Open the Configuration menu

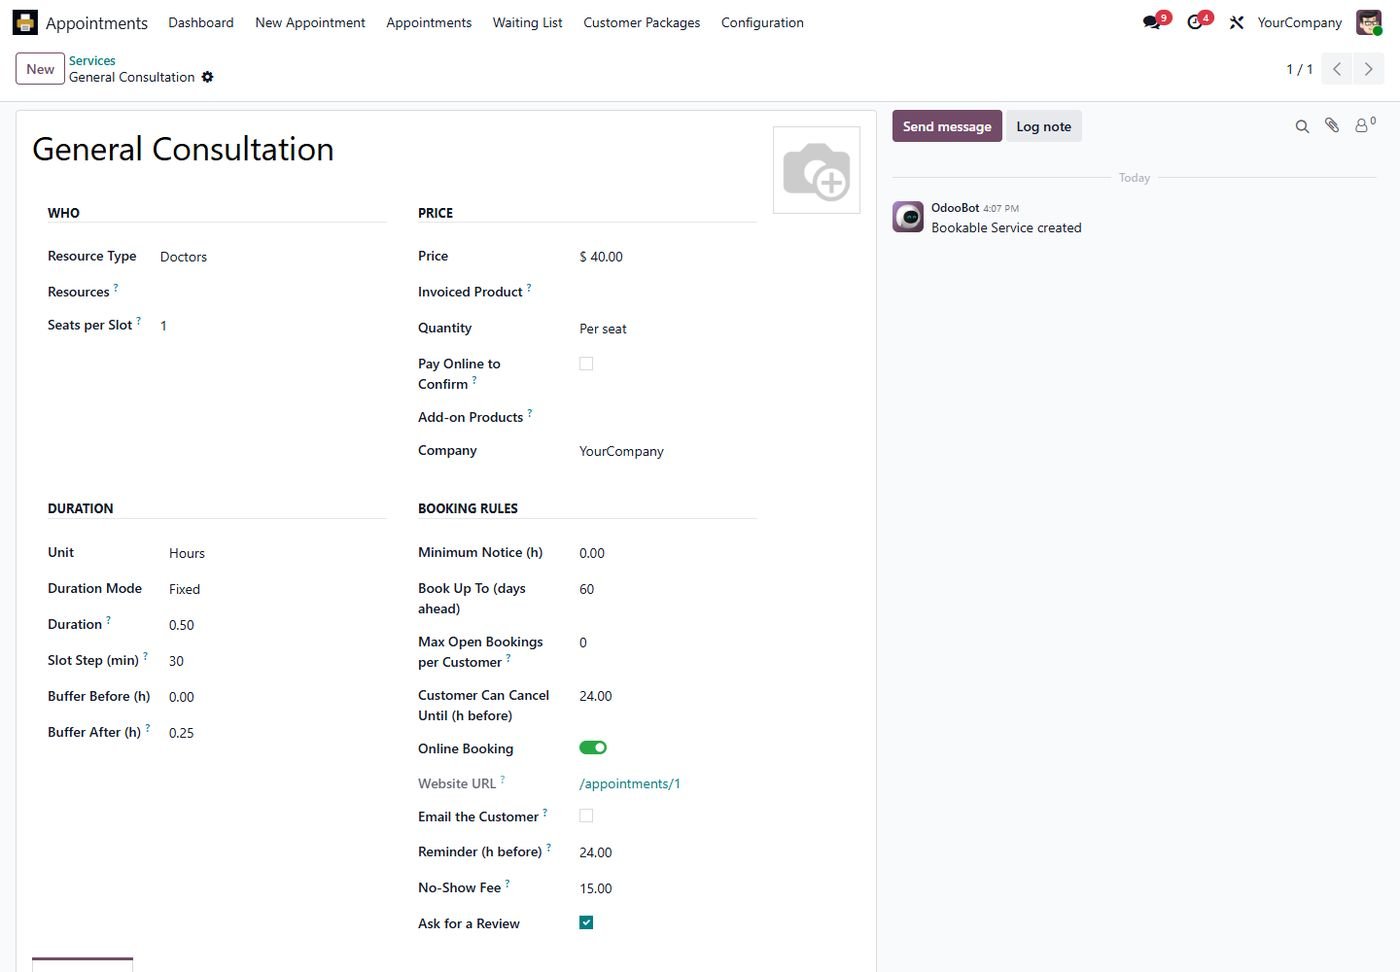[762, 22]
